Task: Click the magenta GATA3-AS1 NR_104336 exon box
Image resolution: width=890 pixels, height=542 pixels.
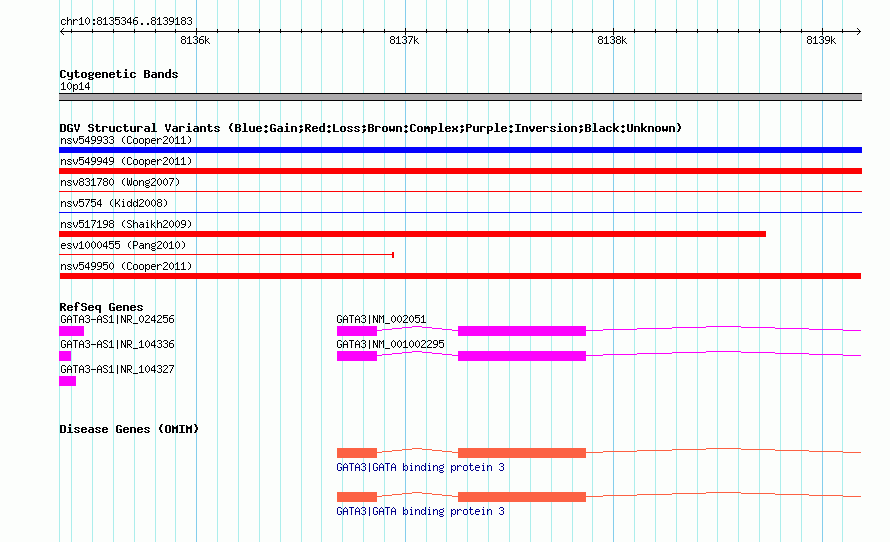Action: pyautogui.click(x=65, y=356)
